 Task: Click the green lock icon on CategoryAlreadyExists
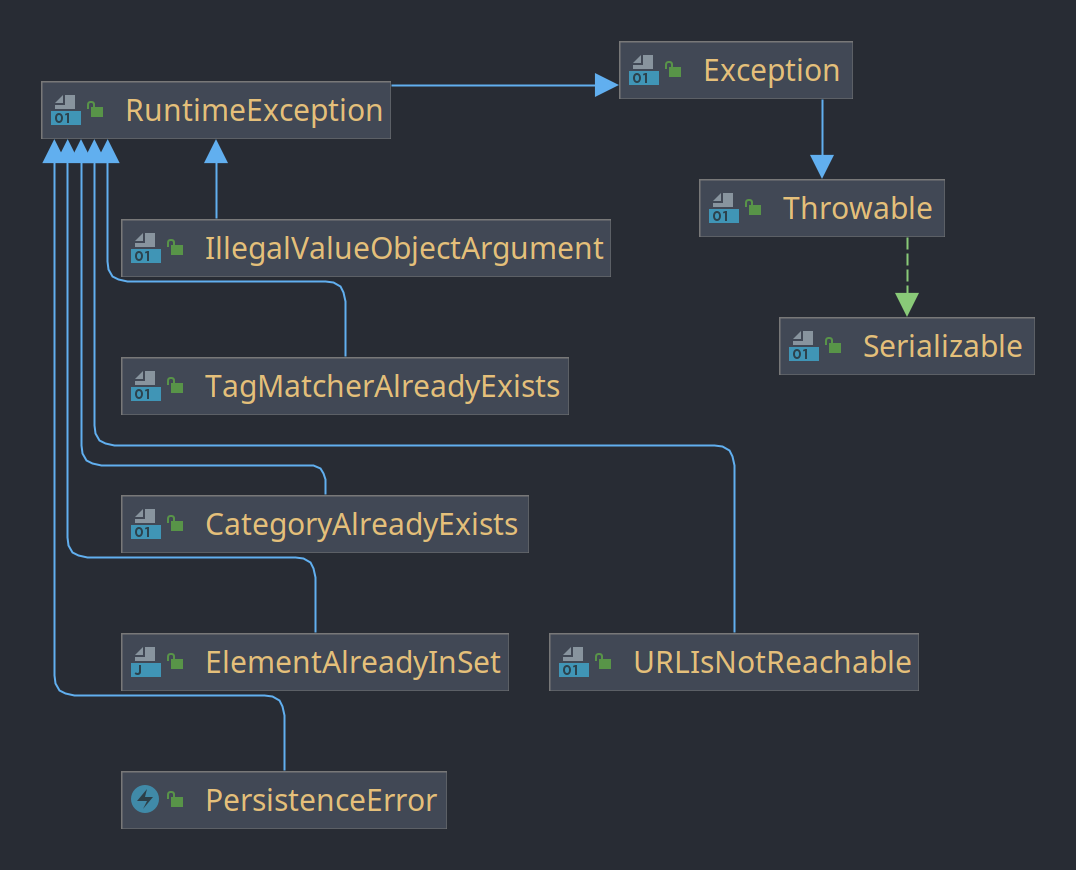coord(176,524)
